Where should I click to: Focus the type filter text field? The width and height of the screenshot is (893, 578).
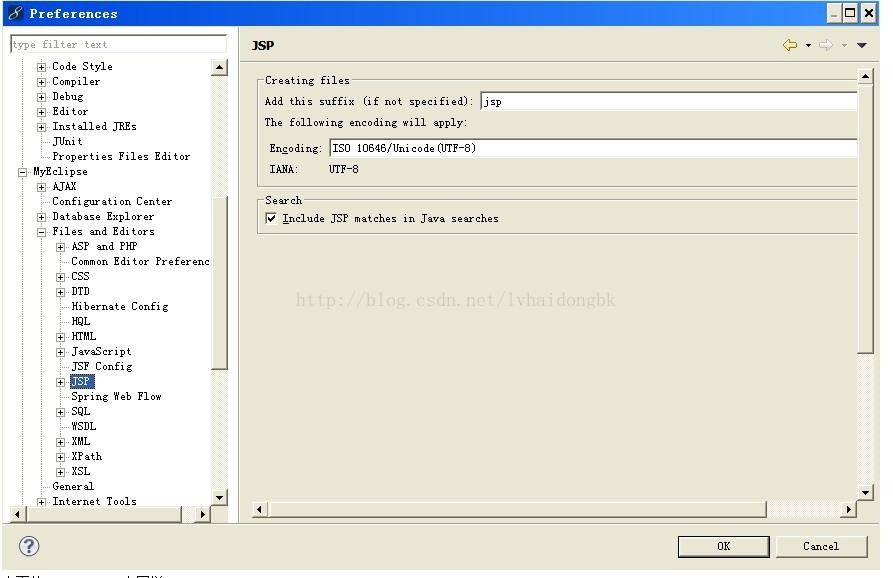click(x=118, y=44)
